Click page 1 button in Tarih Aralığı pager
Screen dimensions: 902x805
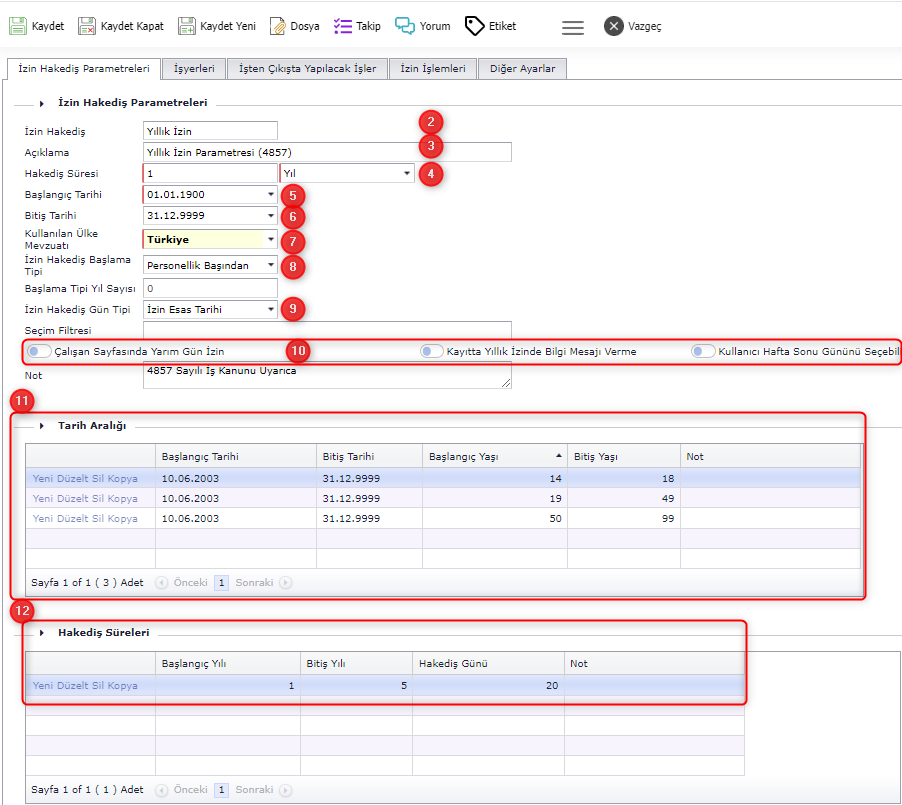[x=221, y=583]
